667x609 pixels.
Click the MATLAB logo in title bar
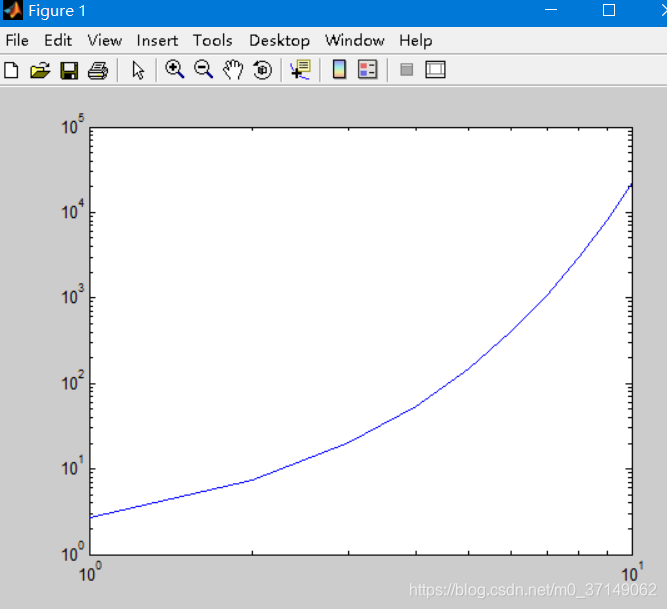click(x=13, y=10)
